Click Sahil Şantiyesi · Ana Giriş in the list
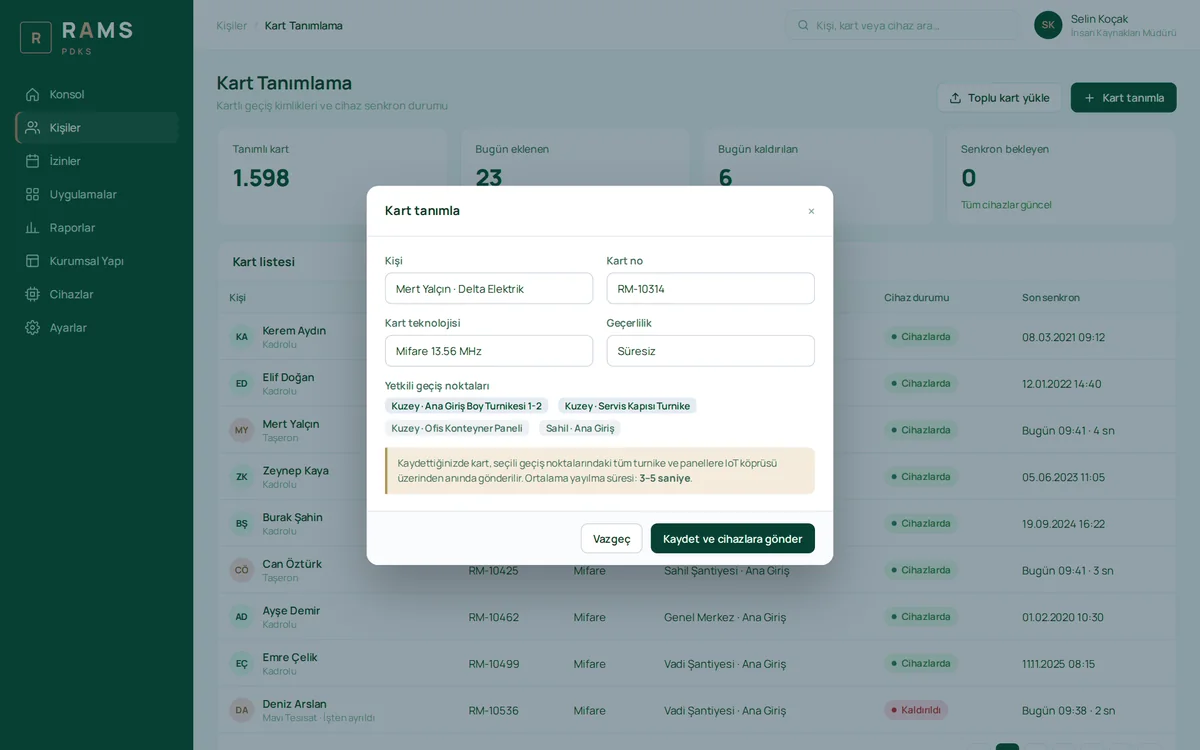1200x750 pixels. 727,570
